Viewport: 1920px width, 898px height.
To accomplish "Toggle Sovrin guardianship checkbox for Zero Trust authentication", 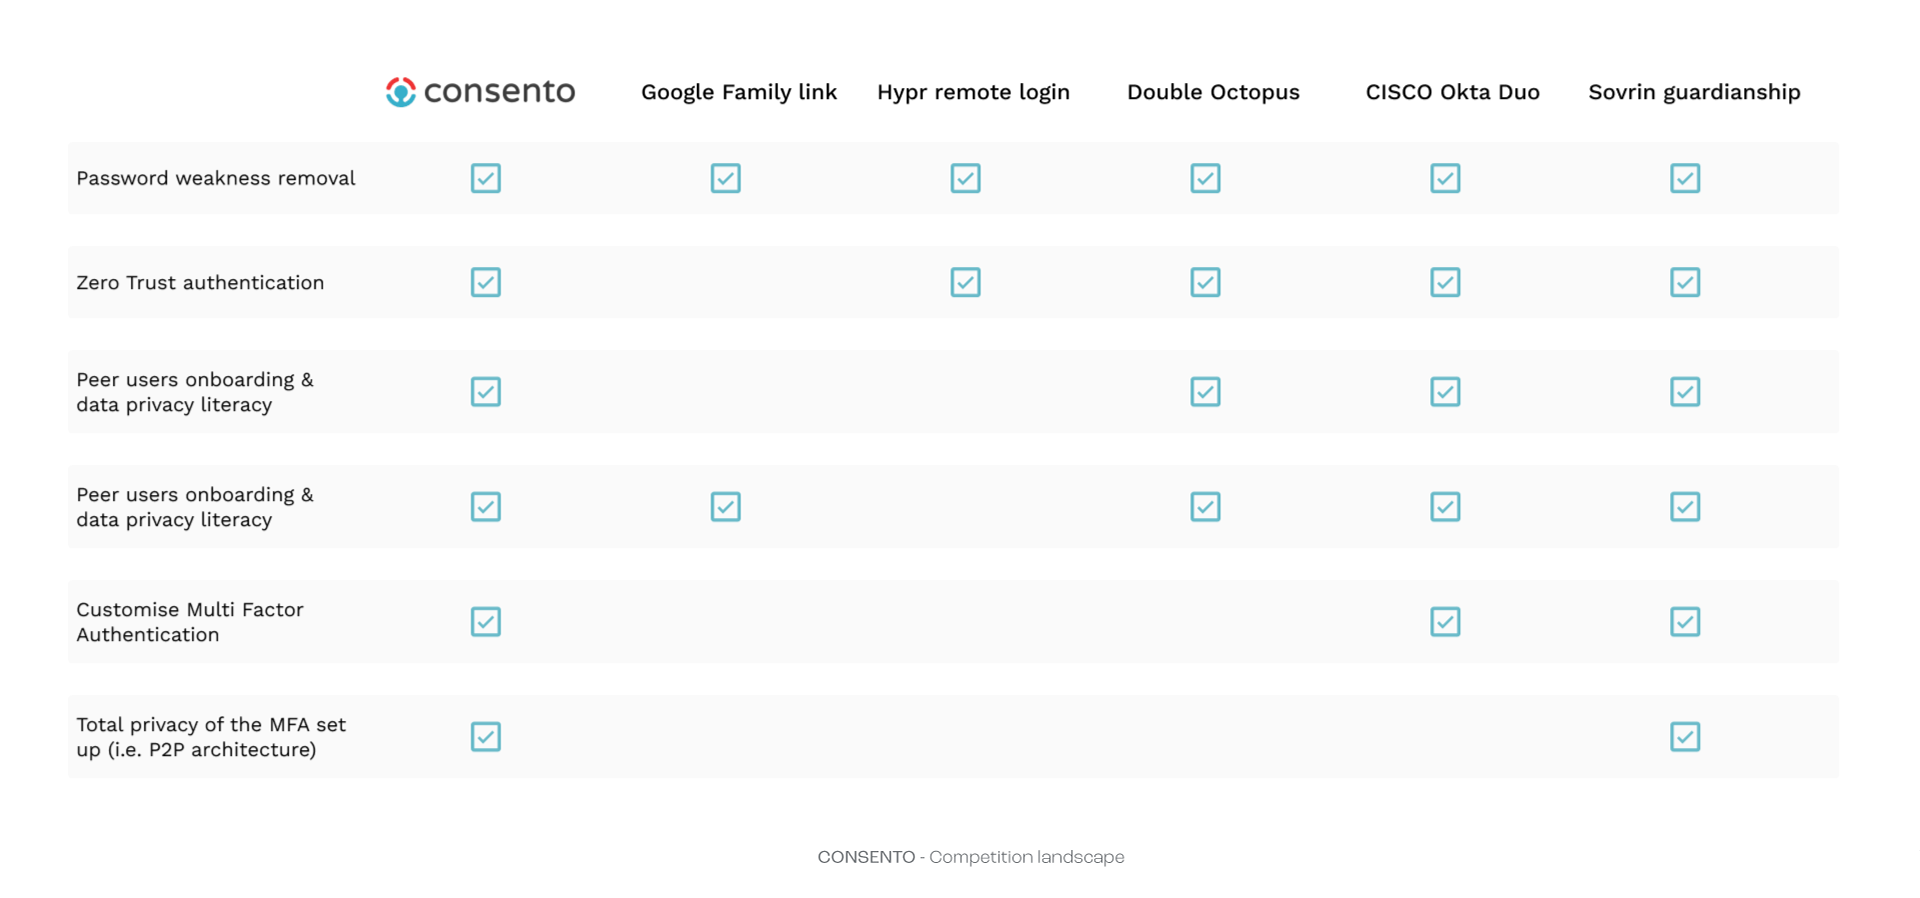I will pos(1686,282).
